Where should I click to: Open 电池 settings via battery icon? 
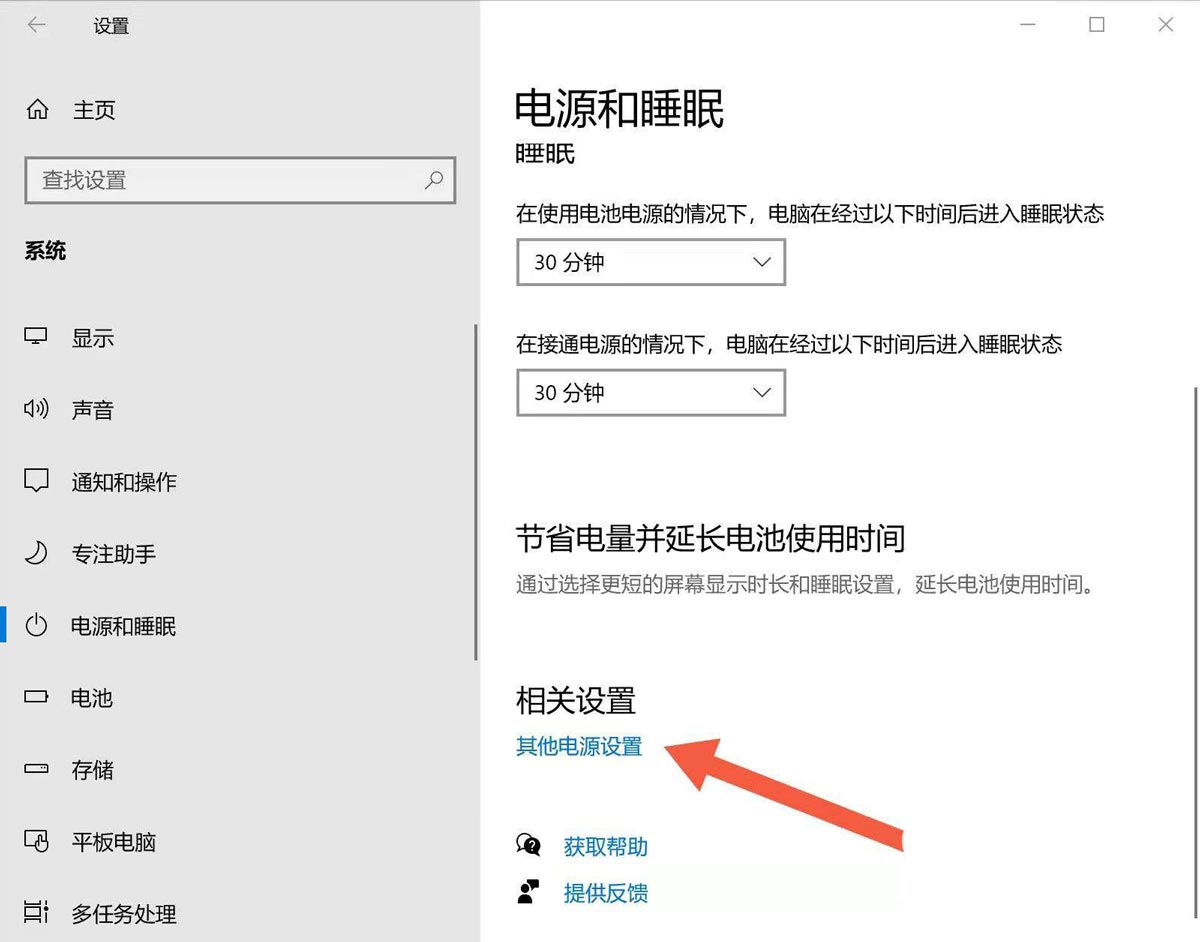click(36, 698)
